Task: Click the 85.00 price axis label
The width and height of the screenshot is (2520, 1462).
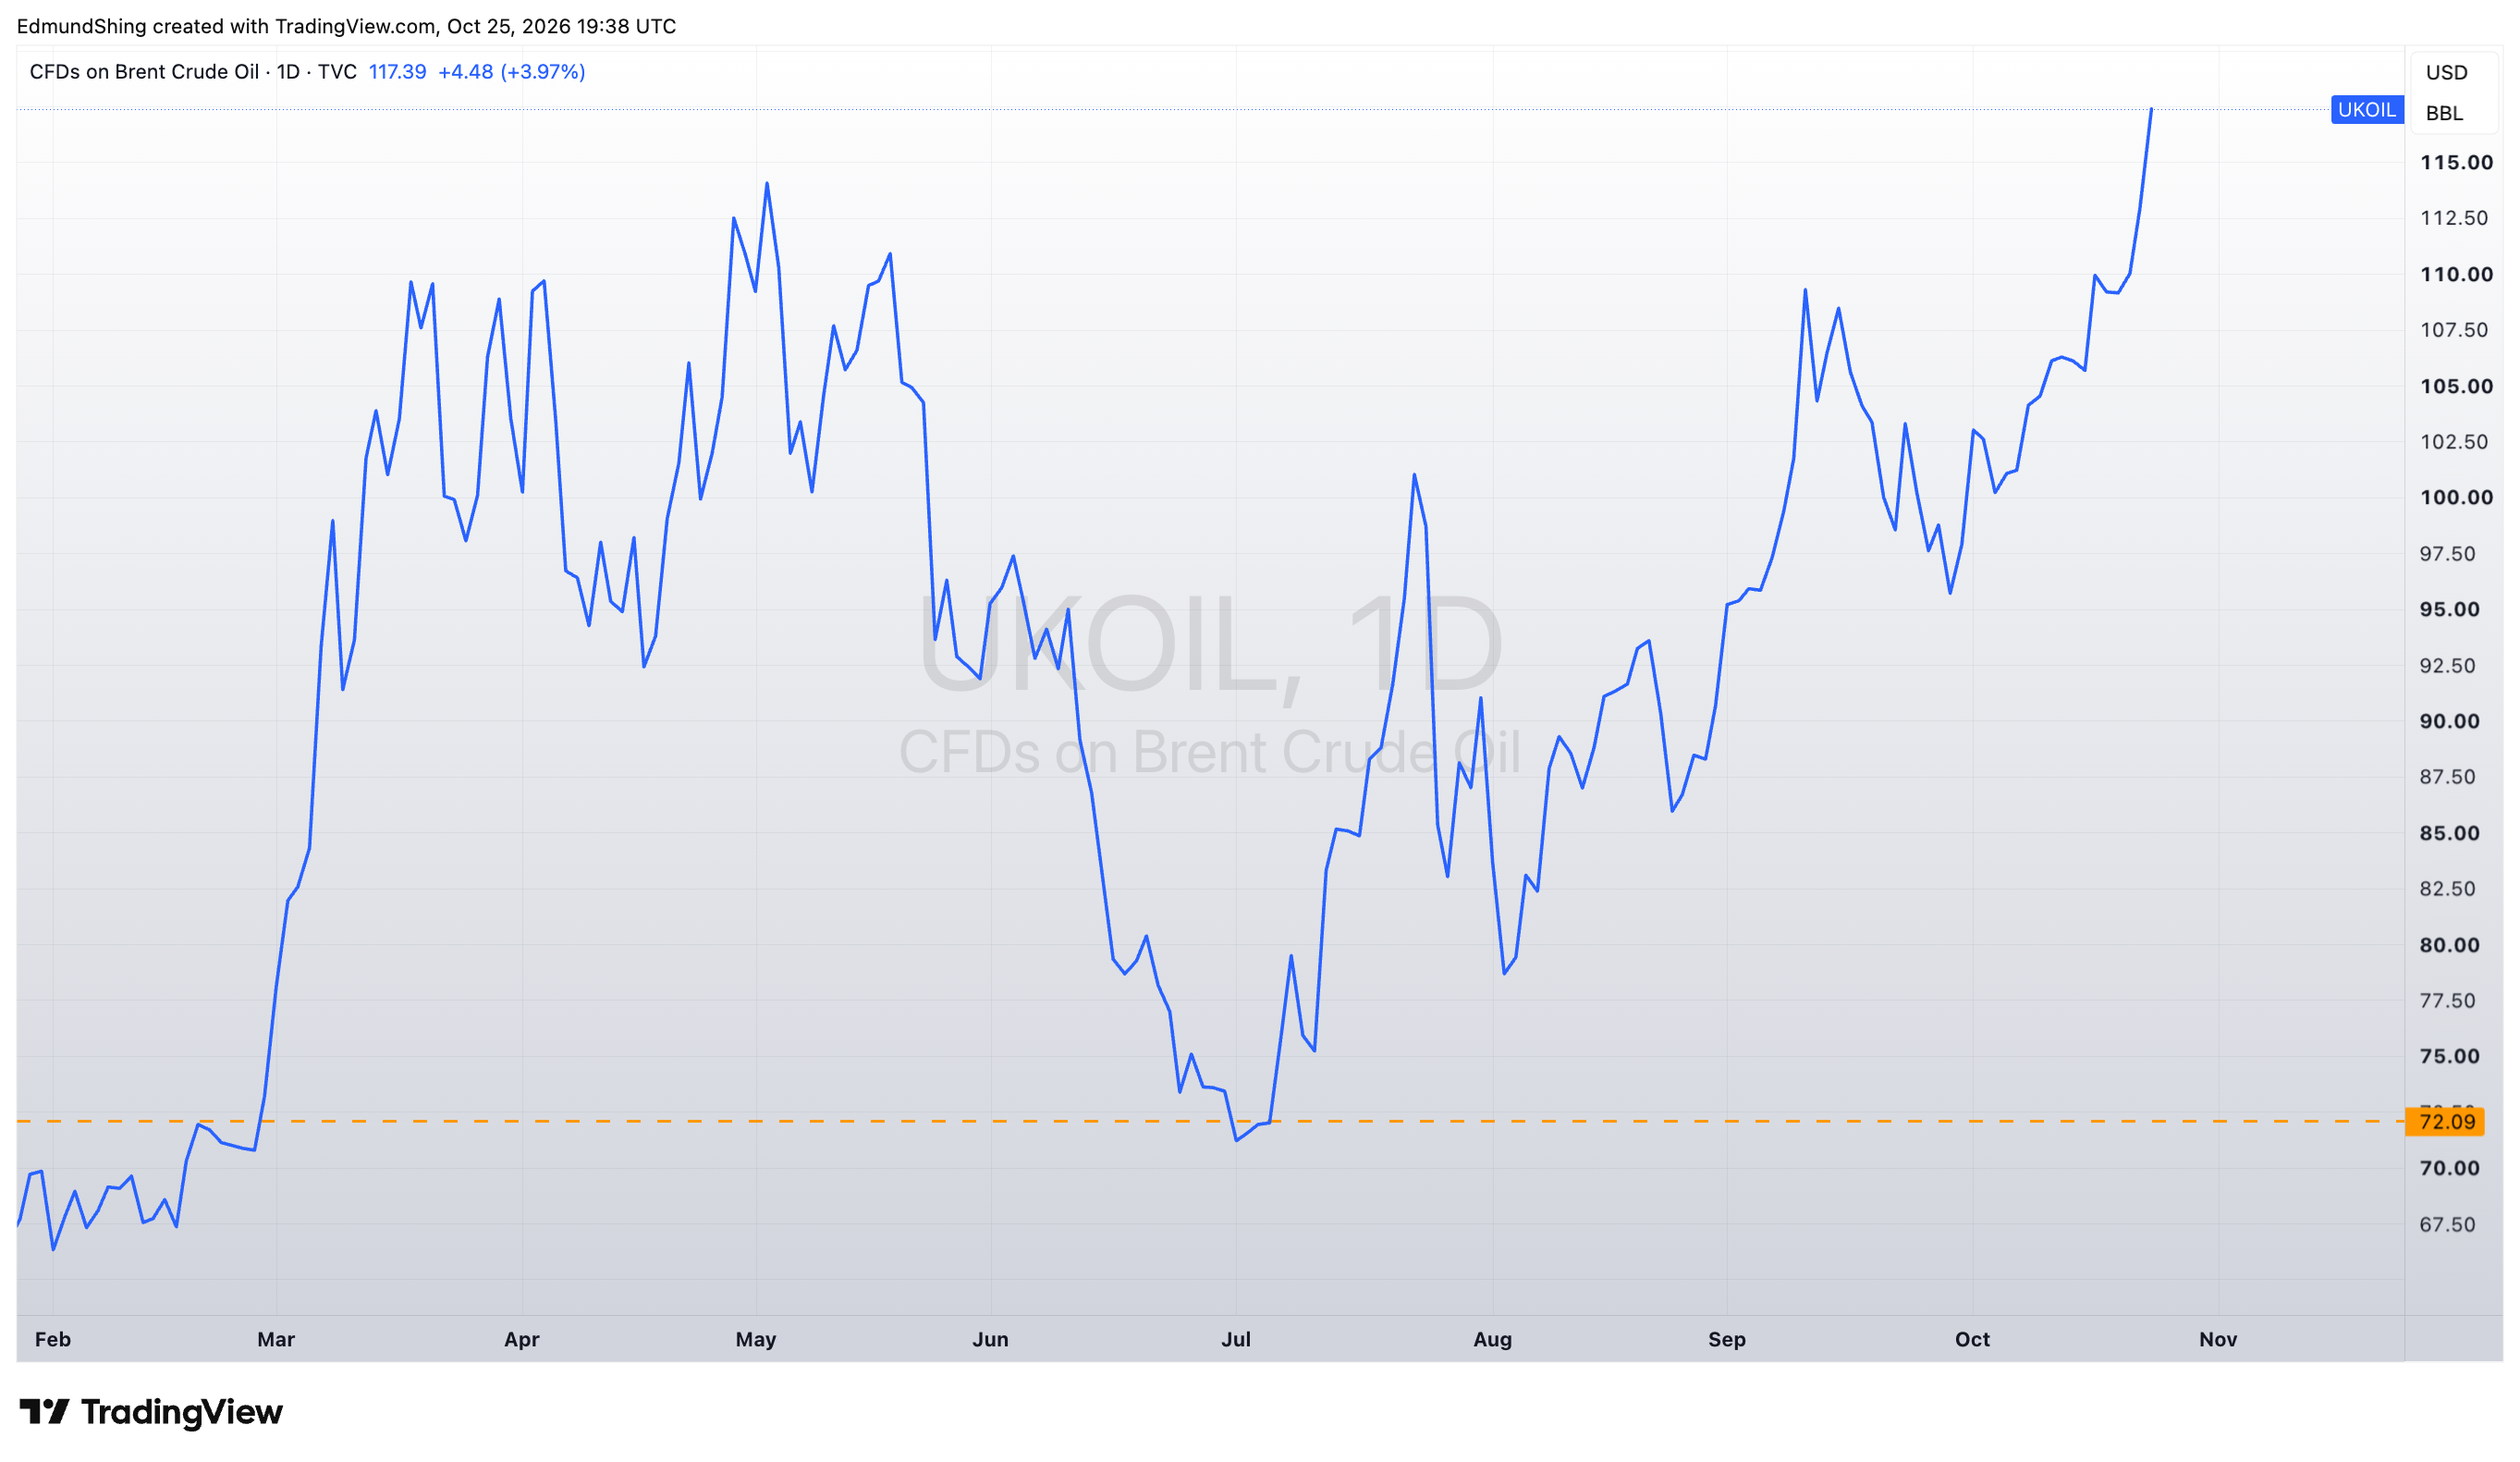Action: coord(2449,833)
